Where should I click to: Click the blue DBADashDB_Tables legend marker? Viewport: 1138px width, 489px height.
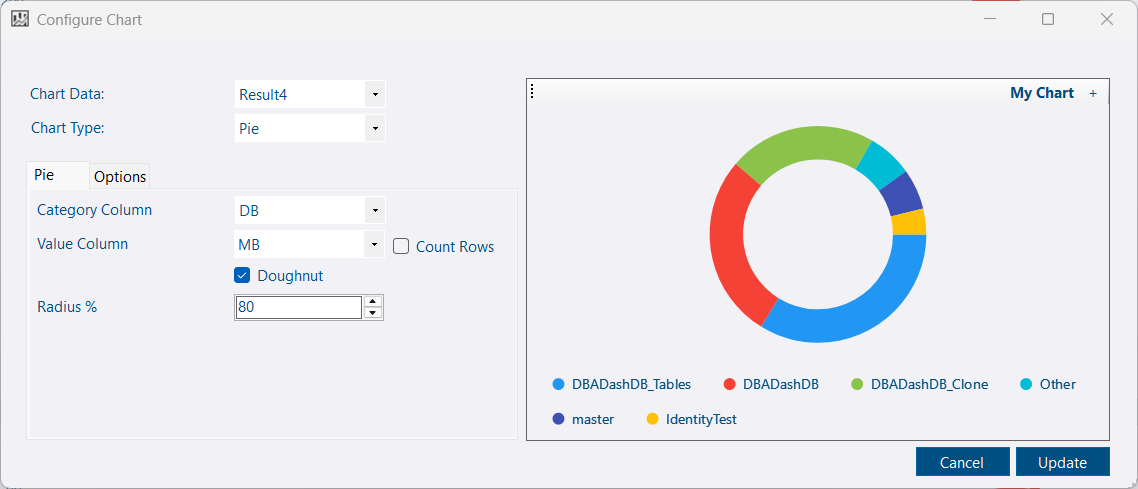pos(559,384)
